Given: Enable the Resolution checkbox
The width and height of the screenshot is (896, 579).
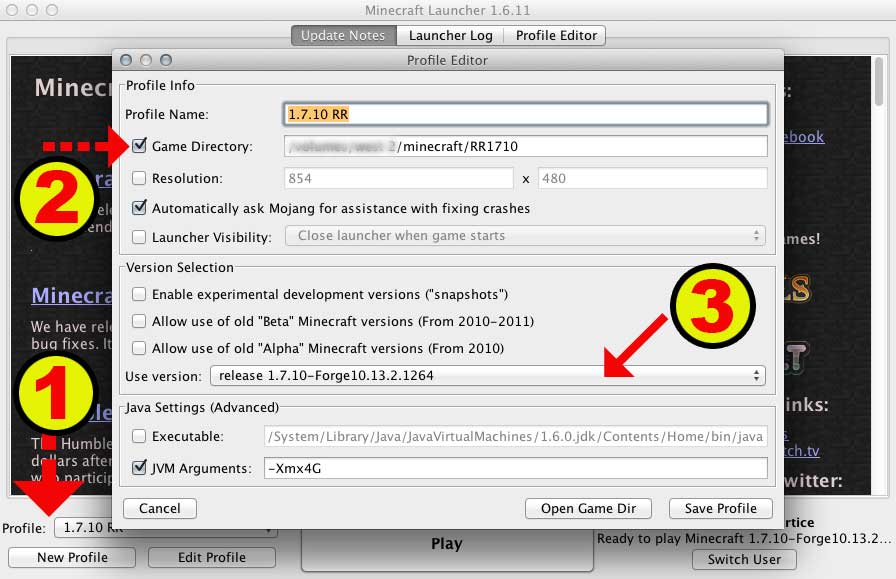Looking at the screenshot, I should 139,178.
